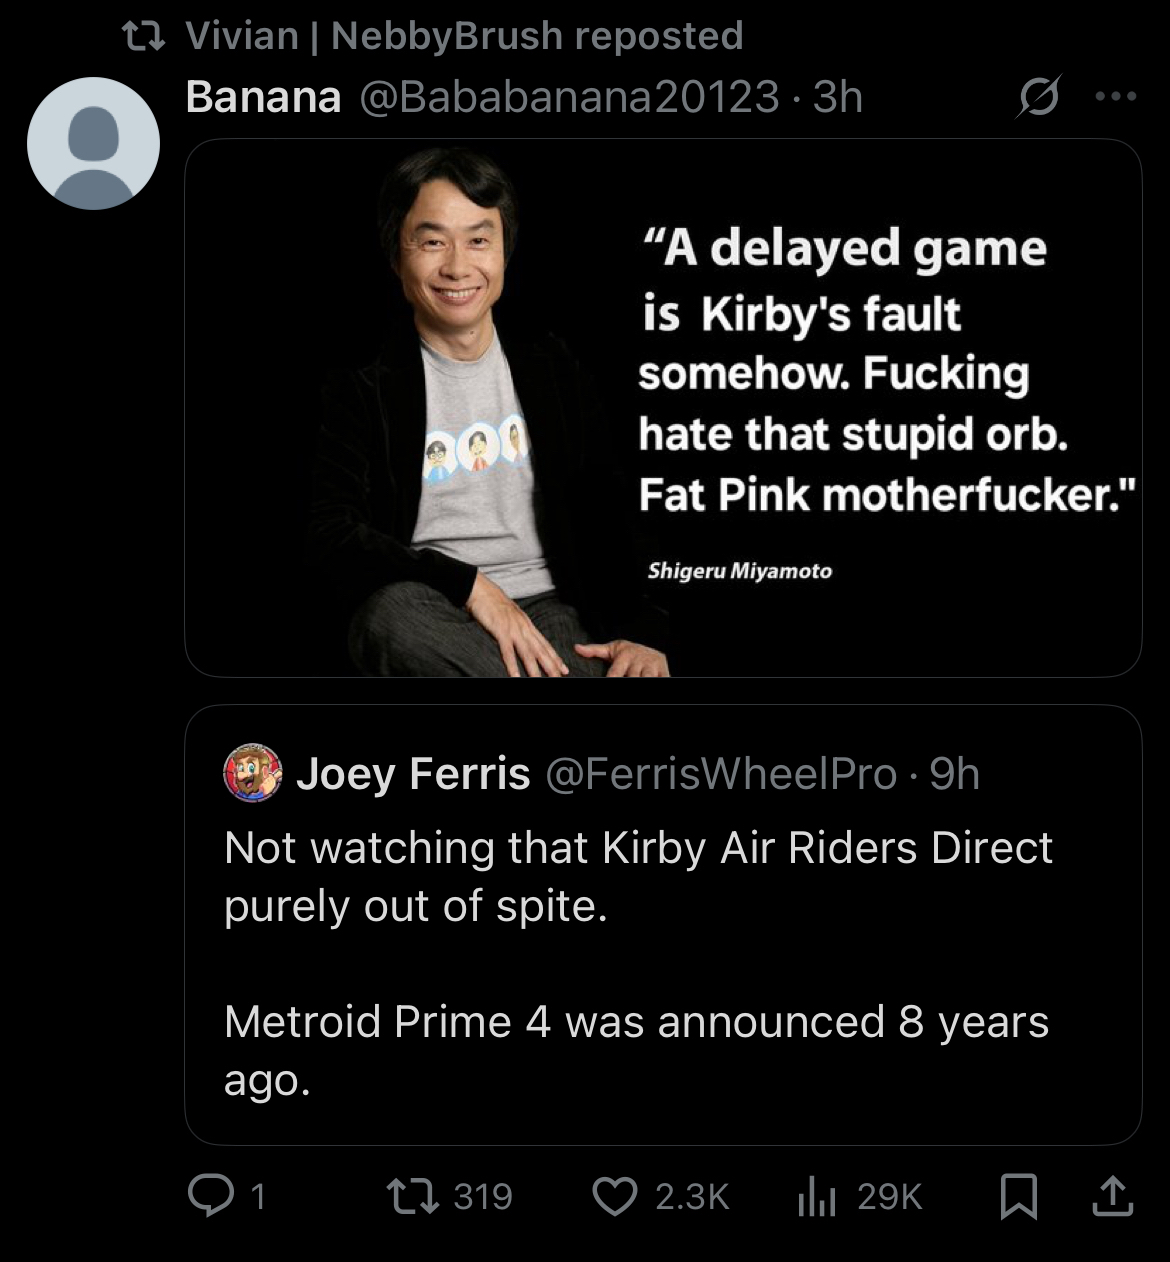This screenshot has height=1262, width=1170.
Task: Click the reply speech bubble icon
Action: (x=209, y=1196)
